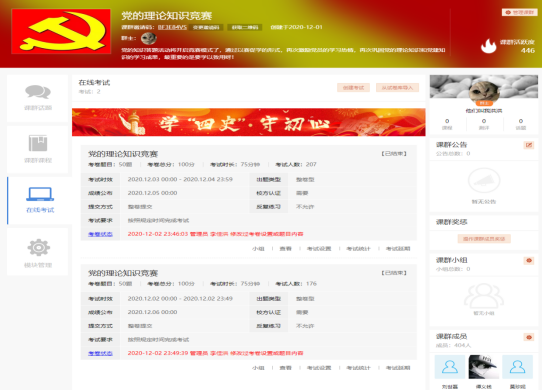
Task: Open 考卷状态 link in first exam
Action: point(100,234)
